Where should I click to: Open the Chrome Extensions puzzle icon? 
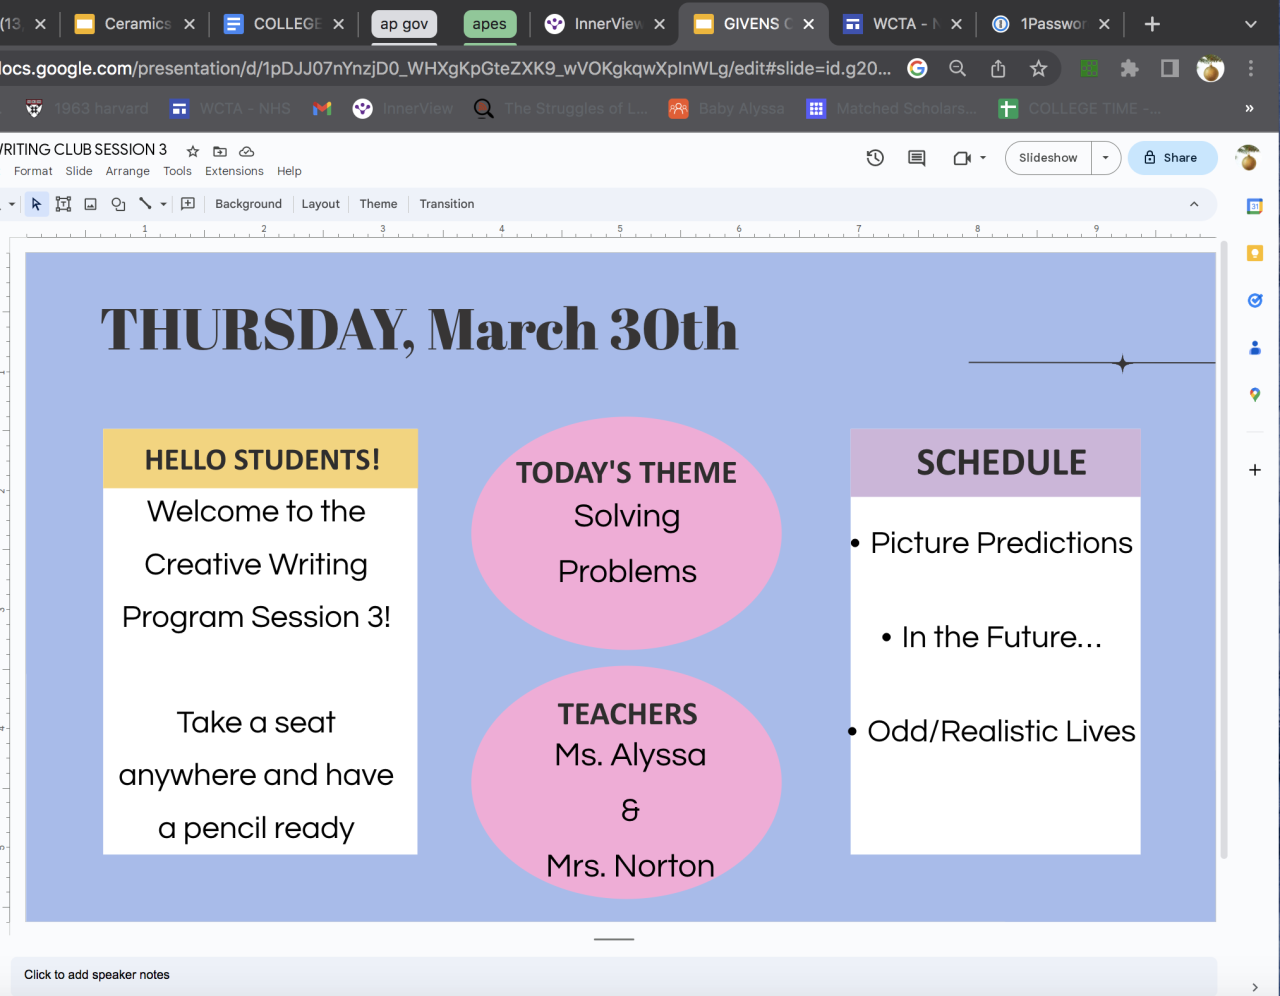point(1129,68)
